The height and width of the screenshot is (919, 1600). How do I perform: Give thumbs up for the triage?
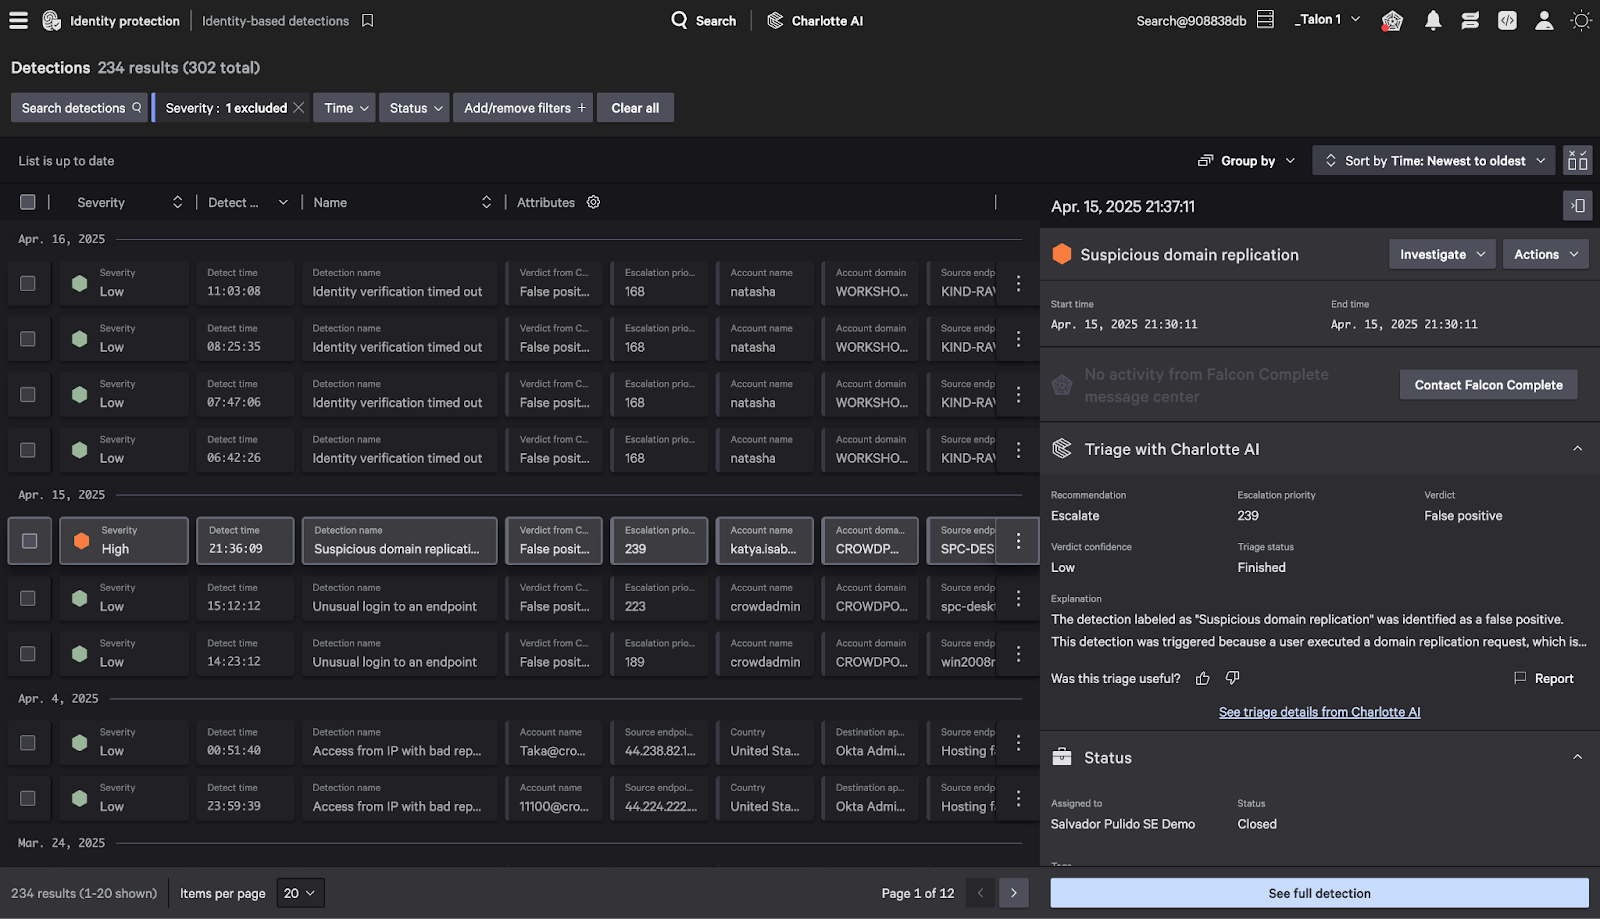pyautogui.click(x=1202, y=678)
